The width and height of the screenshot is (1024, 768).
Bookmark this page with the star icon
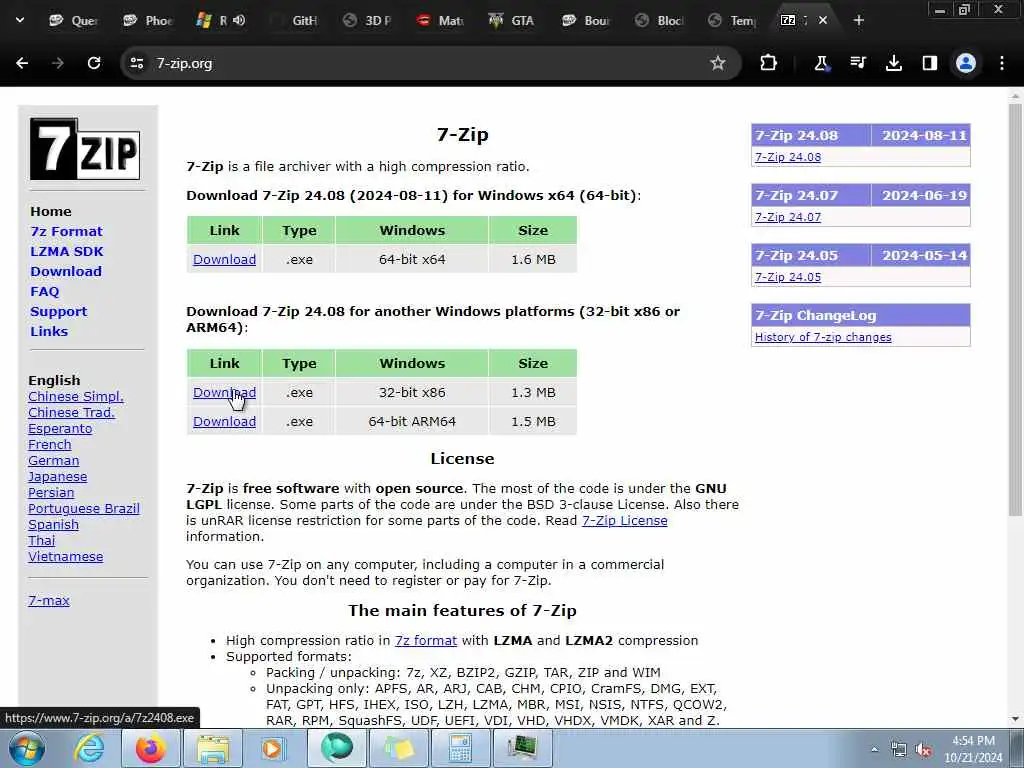click(x=718, y=63)
